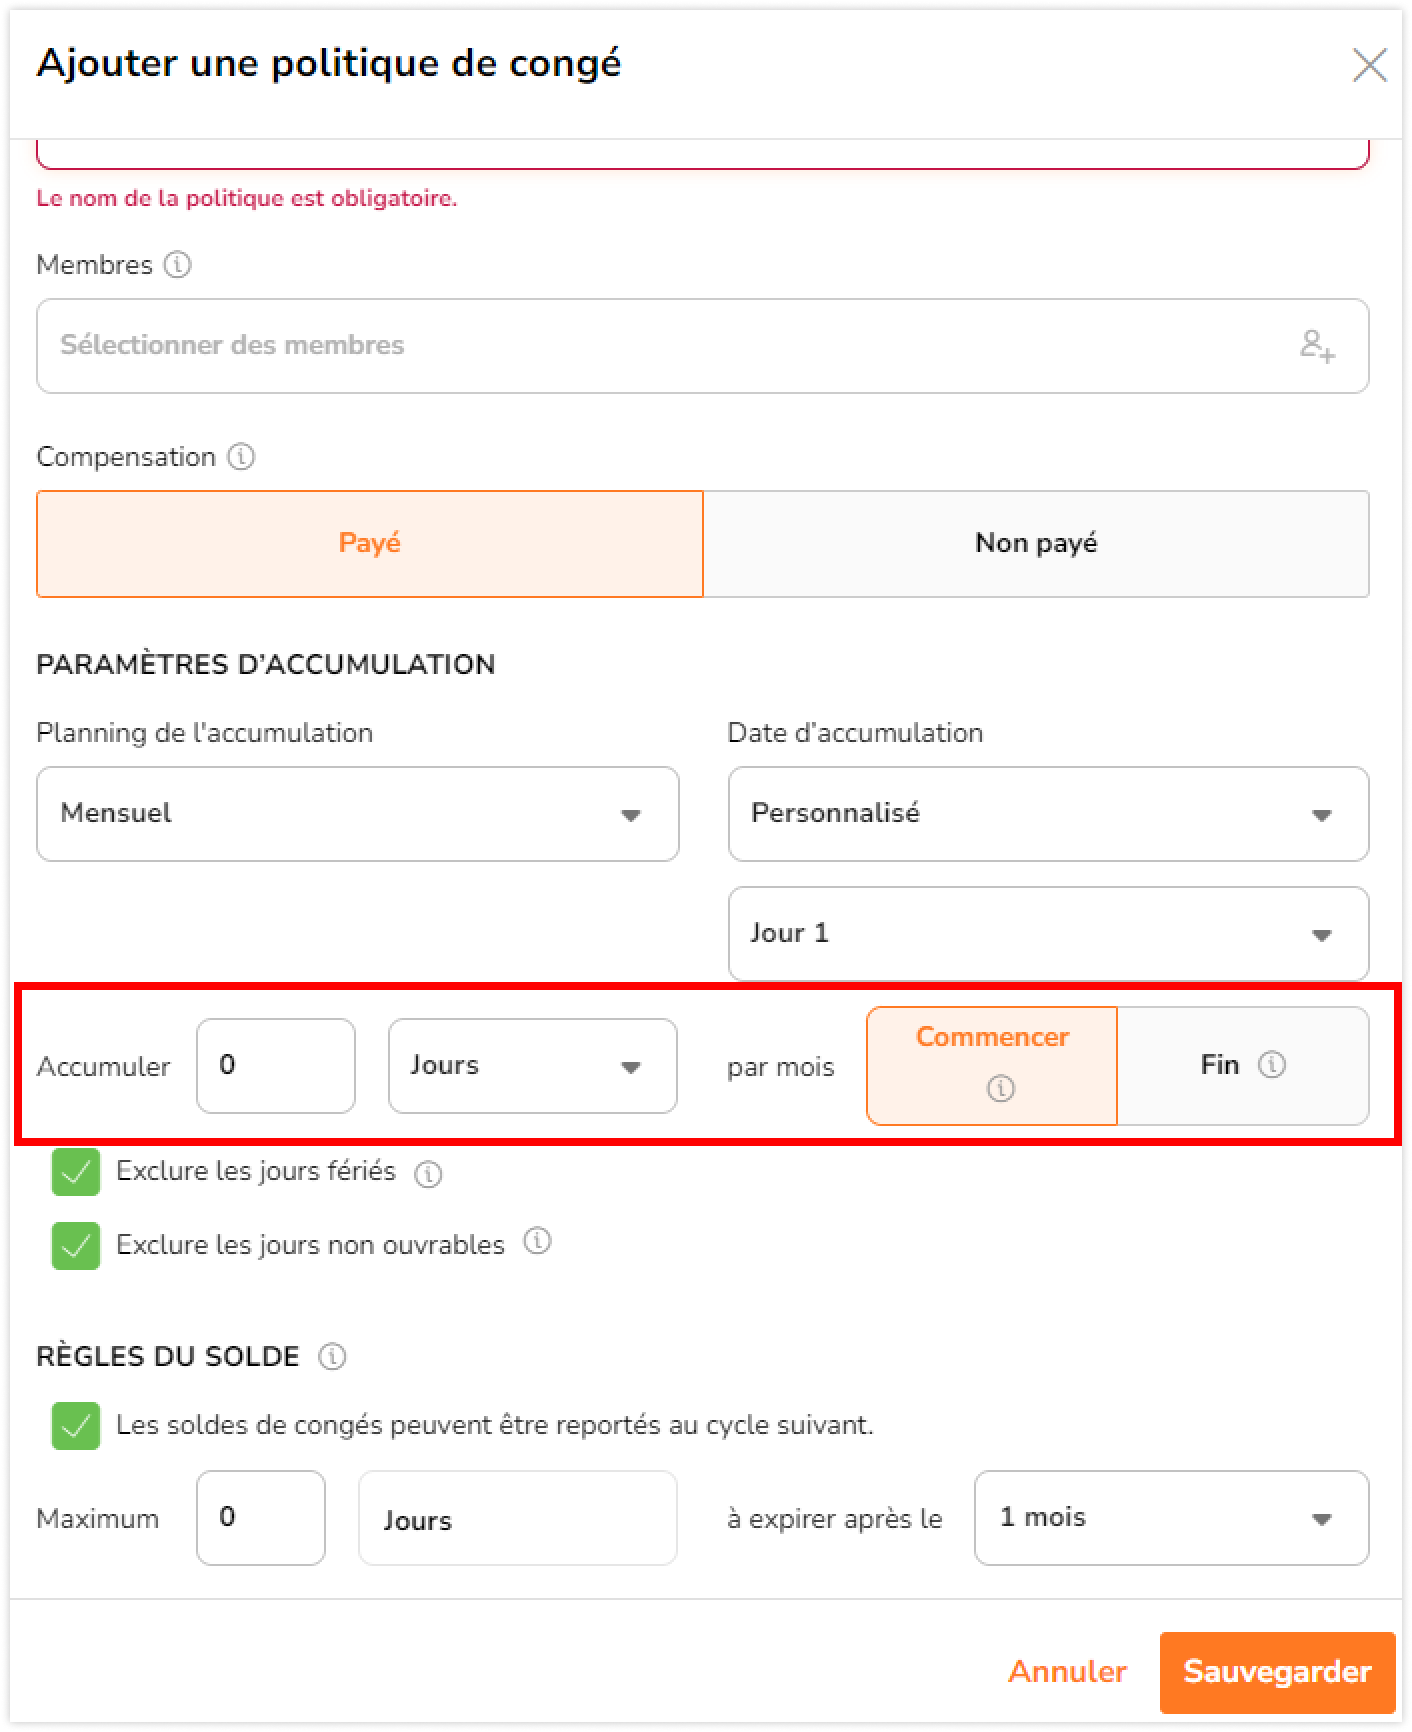Uncheck Exclure les jours fériés checkbox
This screenshot has width=1412, height=1732.
pyautogui.click(x=76, y=1172)
